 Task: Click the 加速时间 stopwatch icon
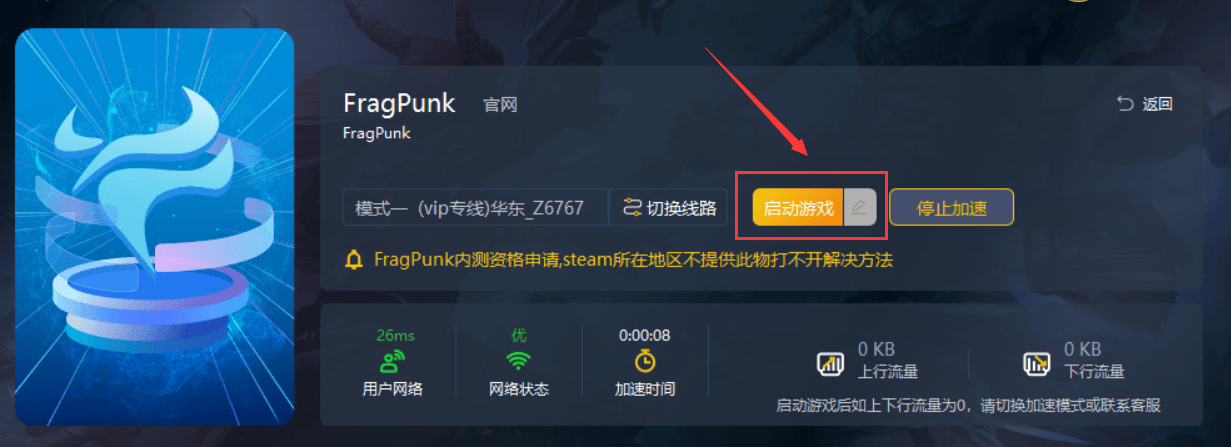coord(645,360)
